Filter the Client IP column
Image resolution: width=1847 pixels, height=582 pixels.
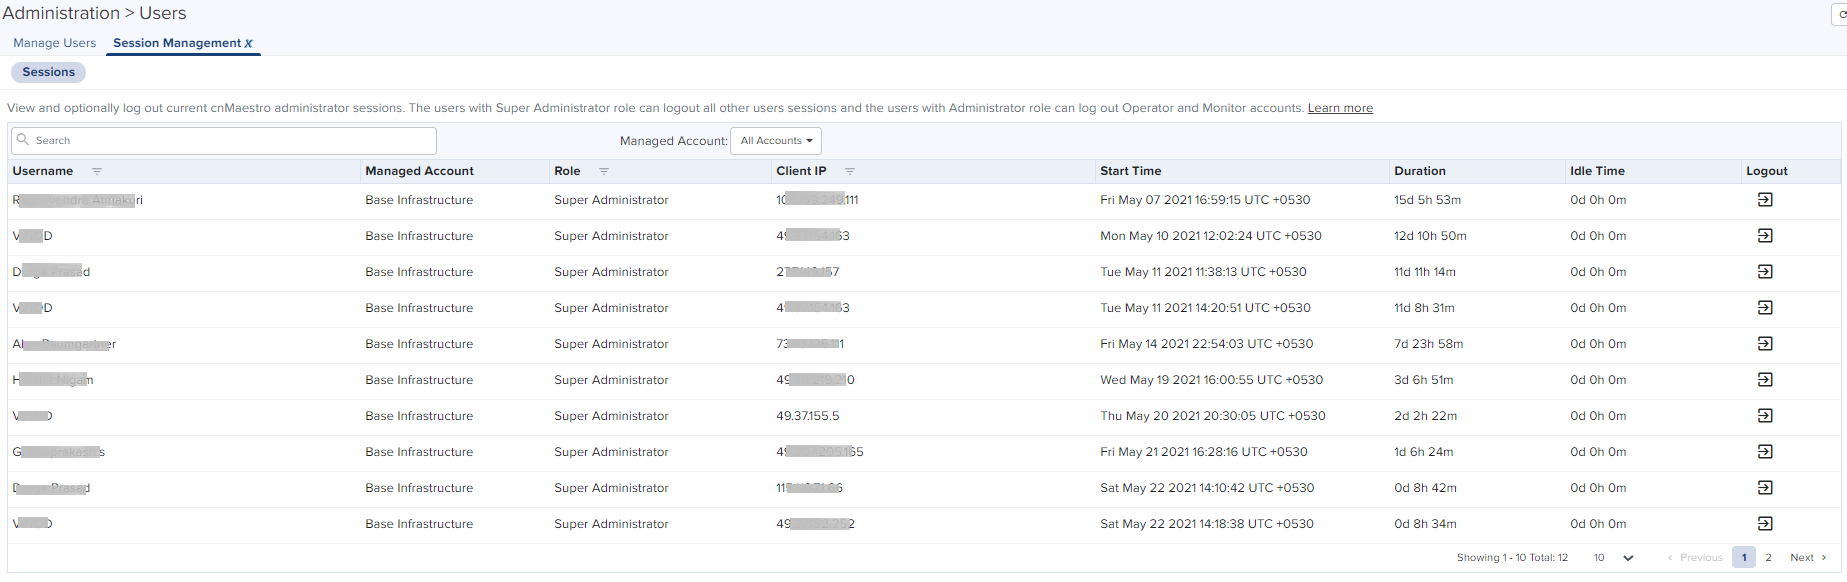click(x=850, y=171)
